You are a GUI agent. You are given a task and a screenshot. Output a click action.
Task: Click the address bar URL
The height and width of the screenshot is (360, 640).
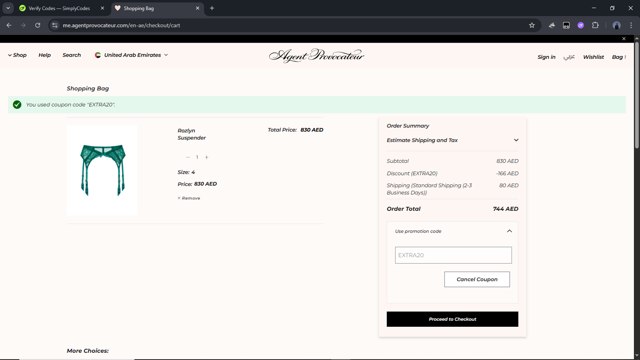(x=121, y=25)
